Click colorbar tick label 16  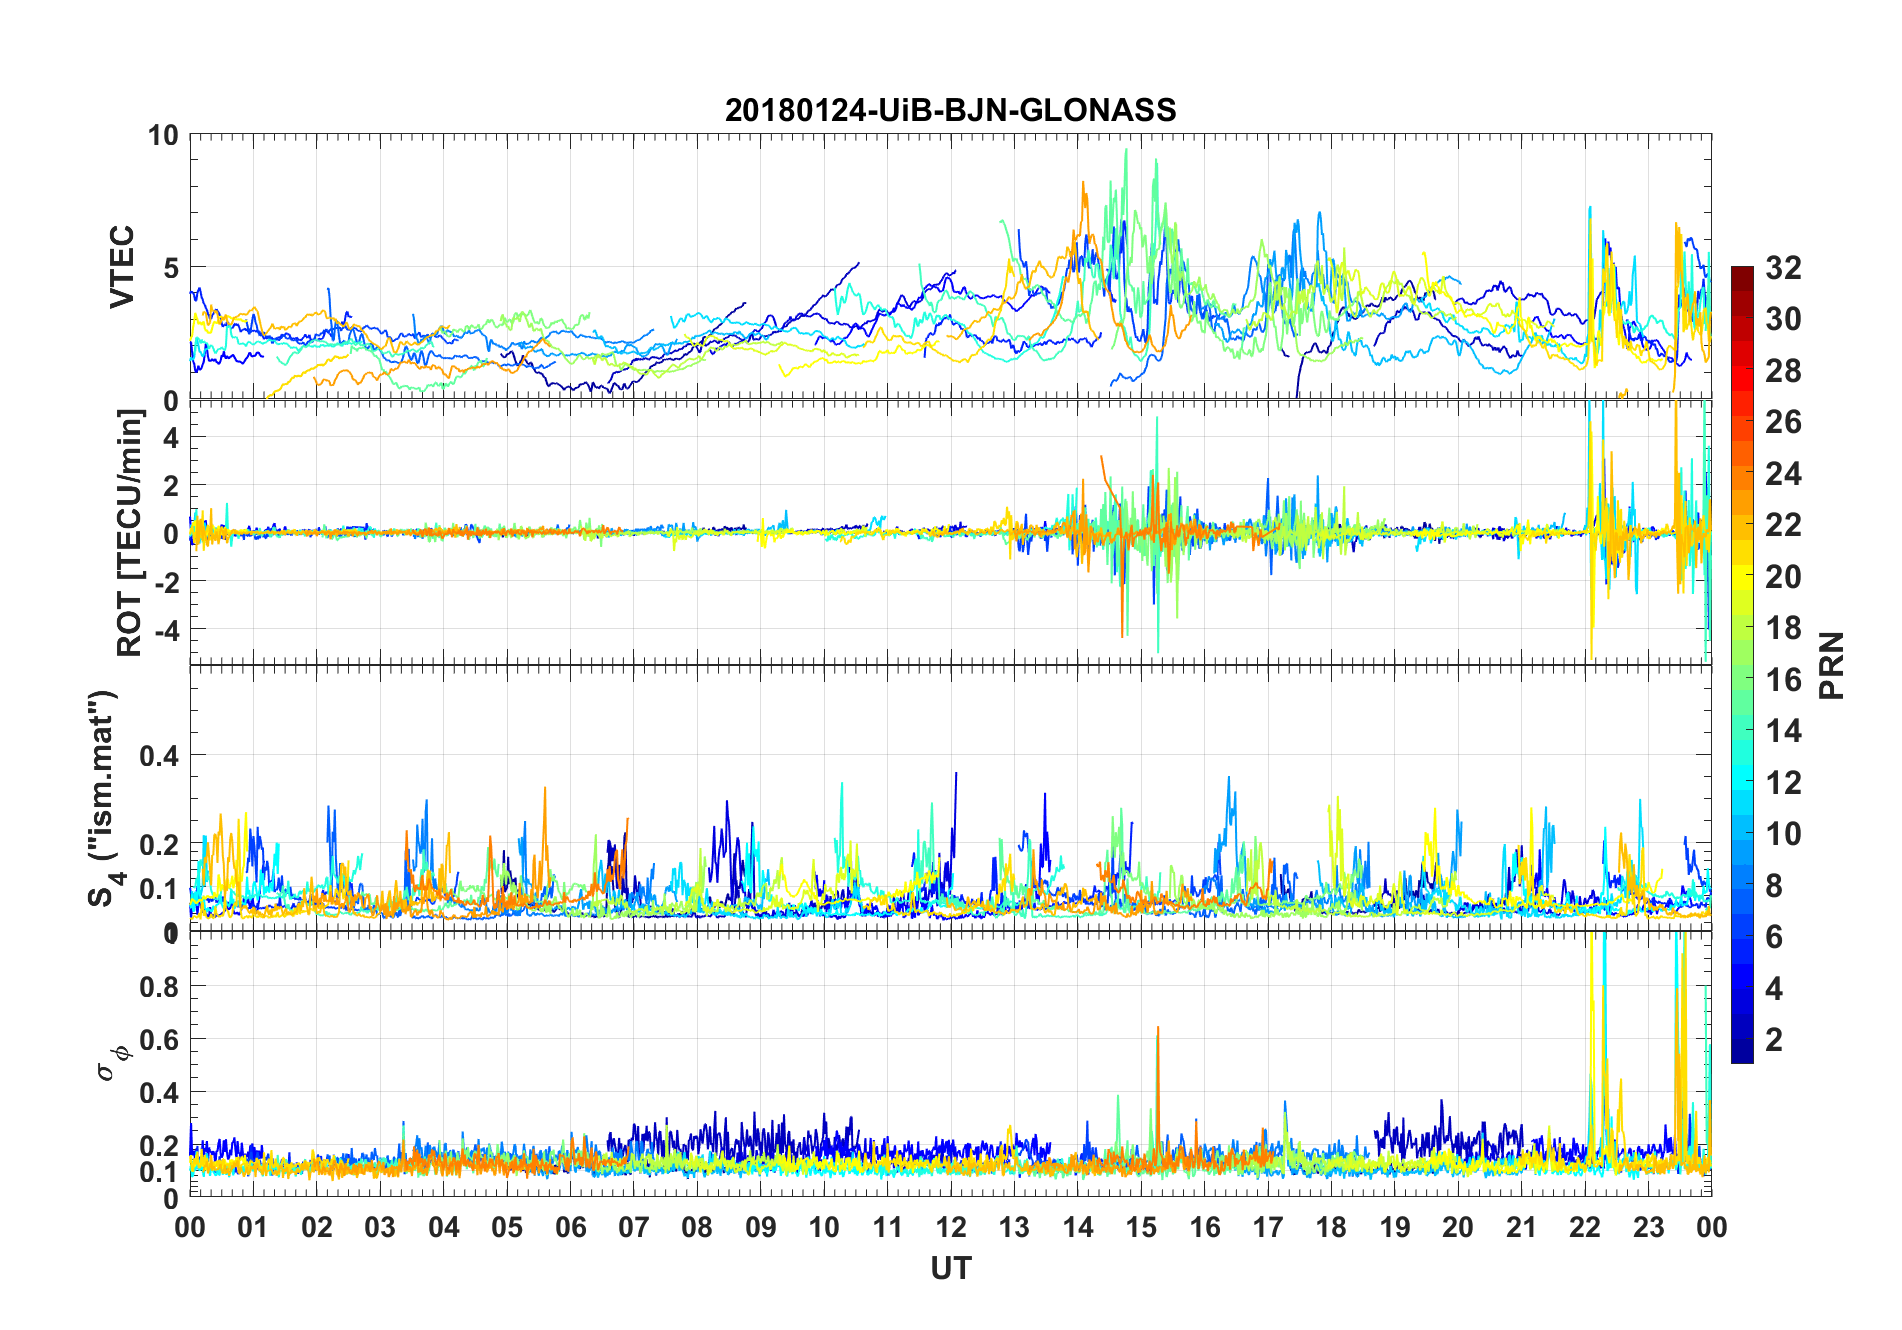click(1783, 680)
